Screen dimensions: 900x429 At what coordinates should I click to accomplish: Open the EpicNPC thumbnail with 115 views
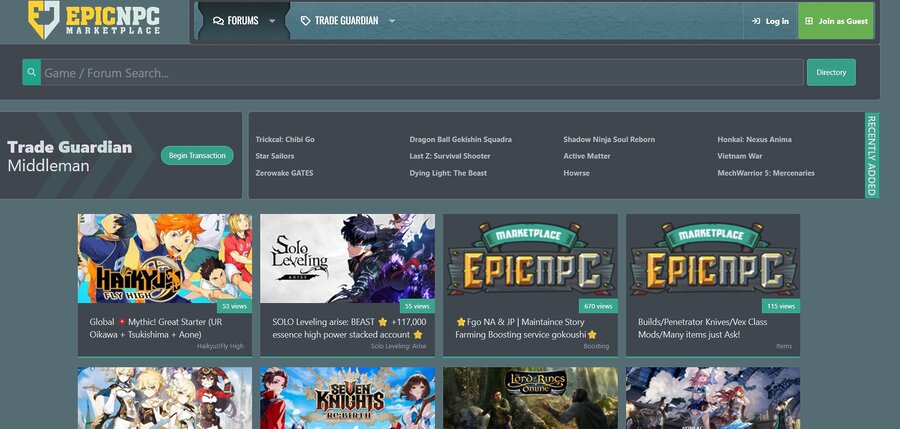[713, 258]
